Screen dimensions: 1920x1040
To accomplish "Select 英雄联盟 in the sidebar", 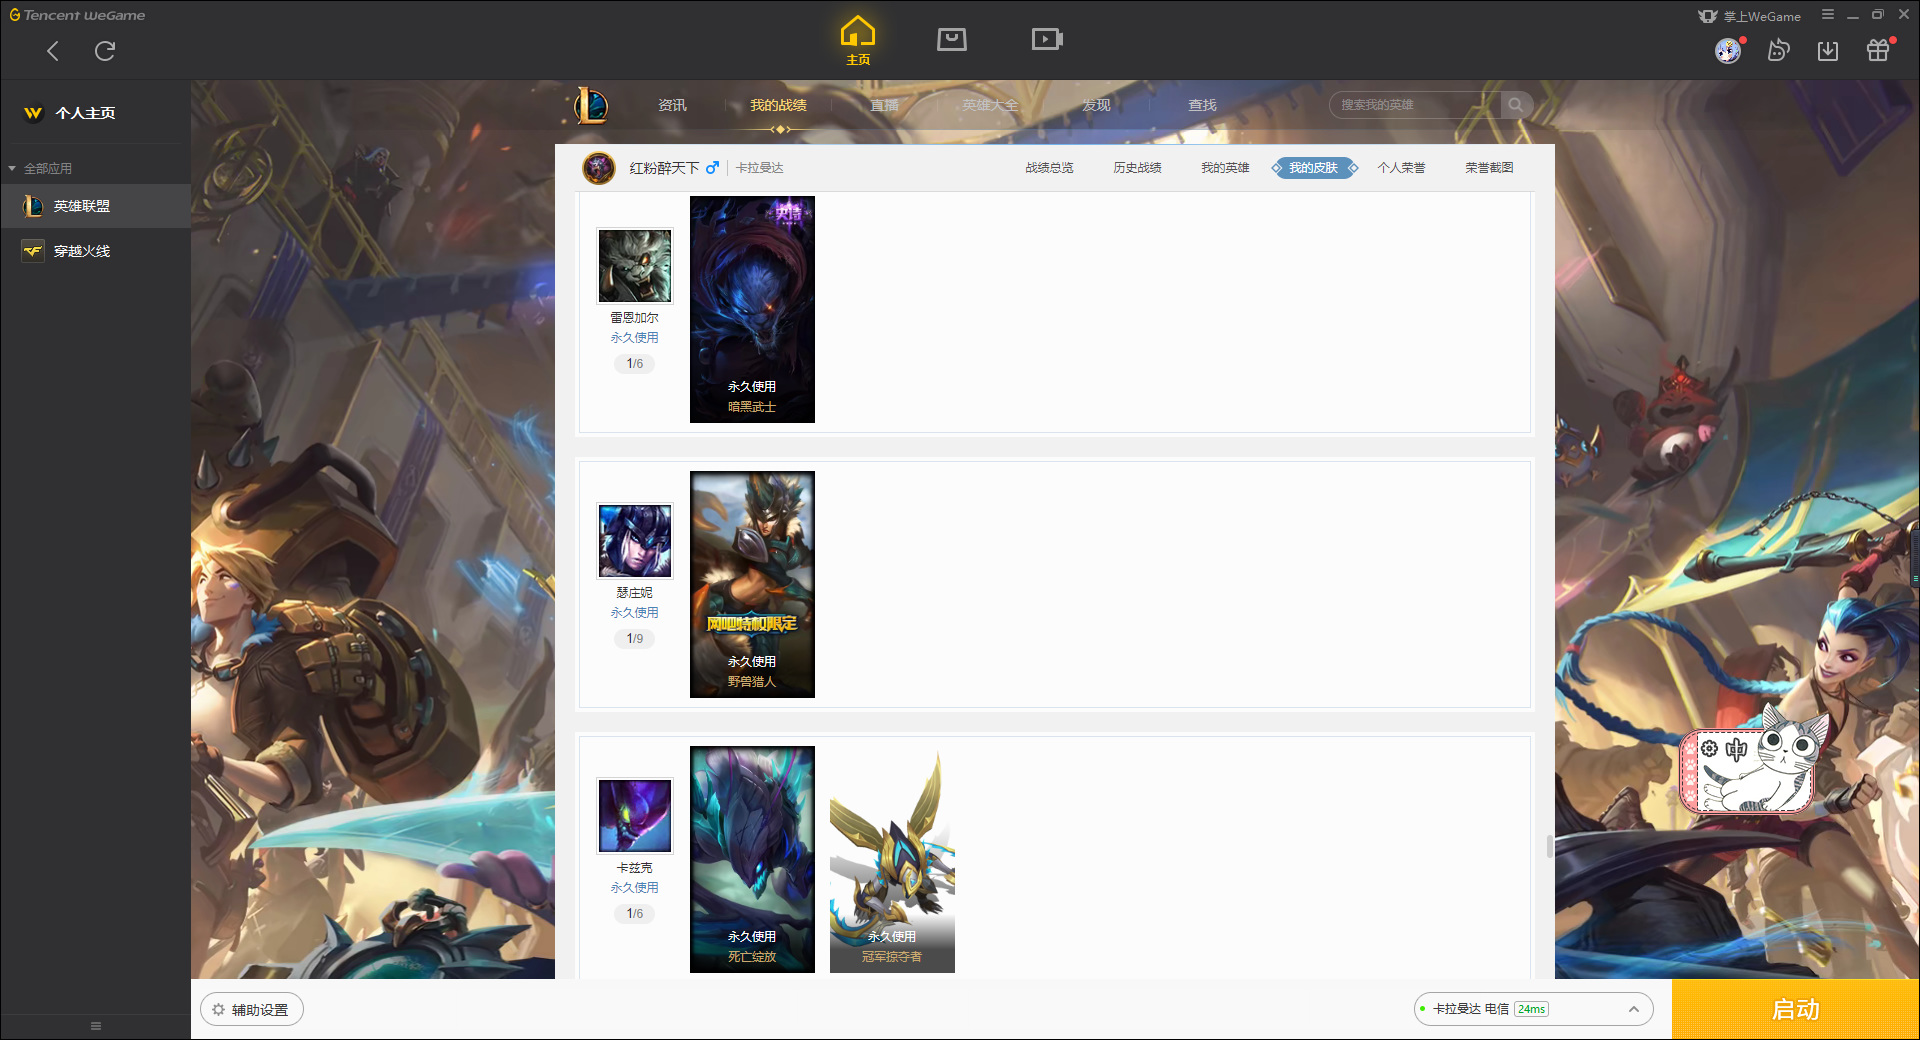I will pyautogui.click(x=95, y=206).
